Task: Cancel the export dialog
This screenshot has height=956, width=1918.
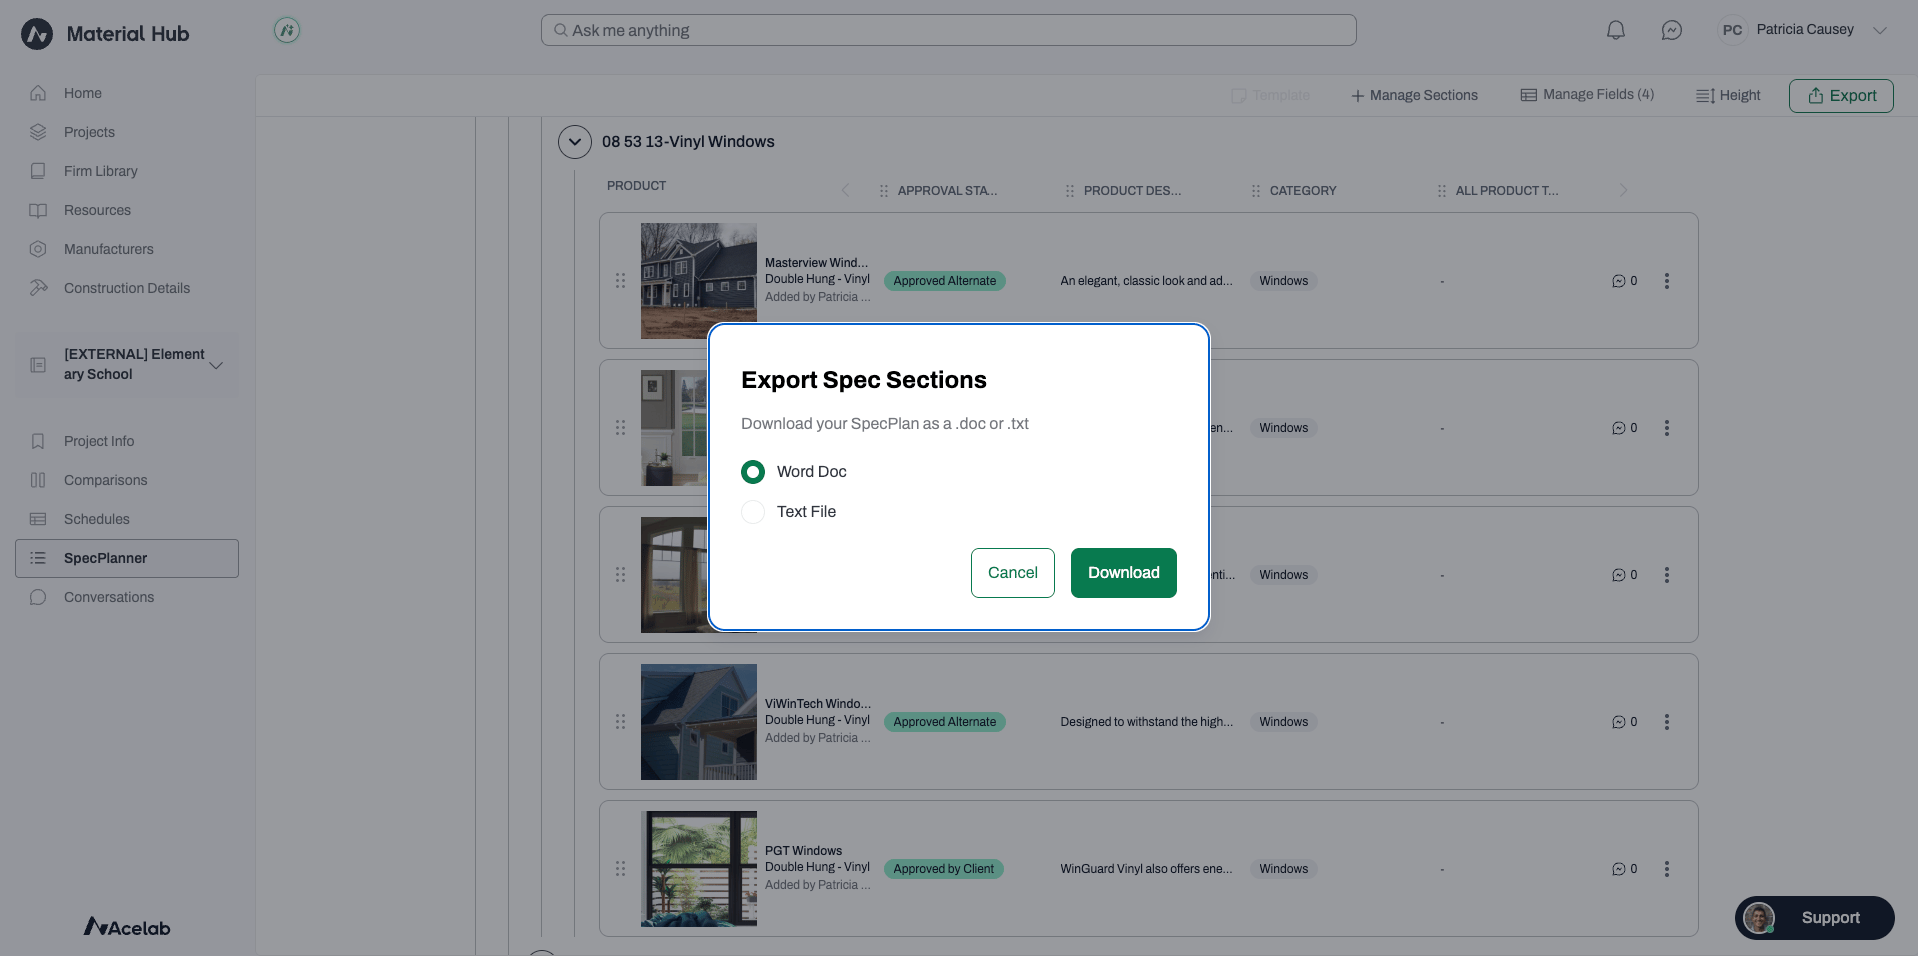Action: (1012, 573)
